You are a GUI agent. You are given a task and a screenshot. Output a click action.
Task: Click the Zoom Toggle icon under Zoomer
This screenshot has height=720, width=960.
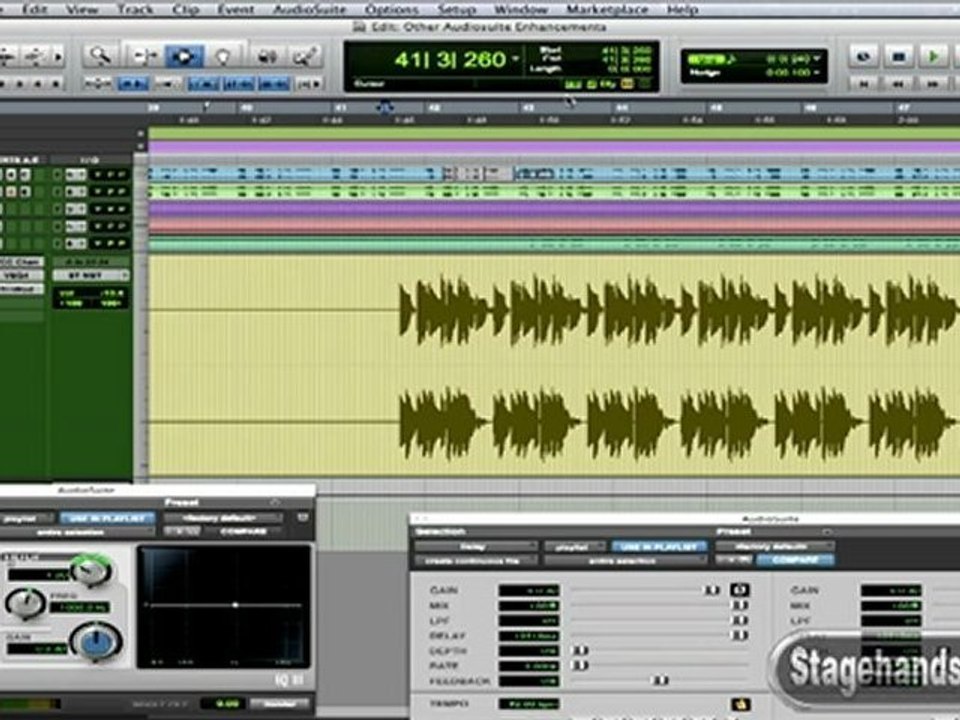point(98,83)
